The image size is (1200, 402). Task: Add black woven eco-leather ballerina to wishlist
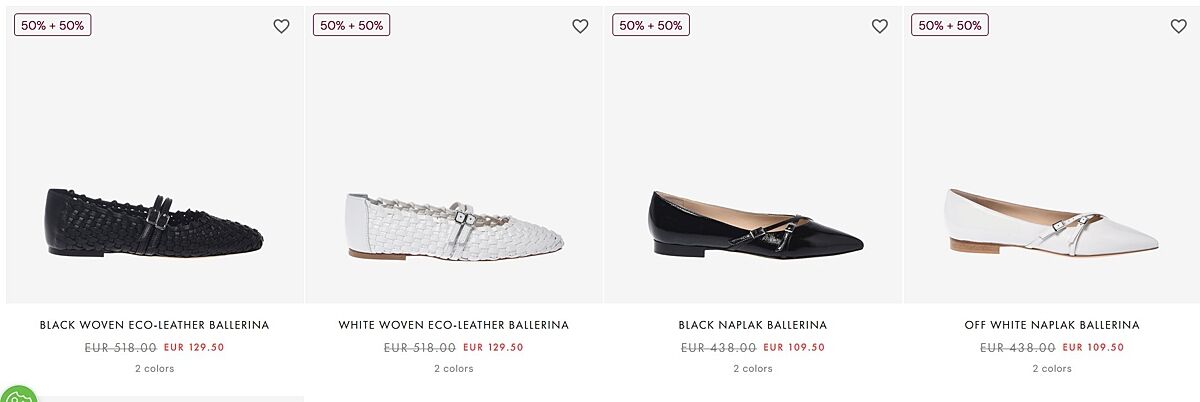pos(281,26)
